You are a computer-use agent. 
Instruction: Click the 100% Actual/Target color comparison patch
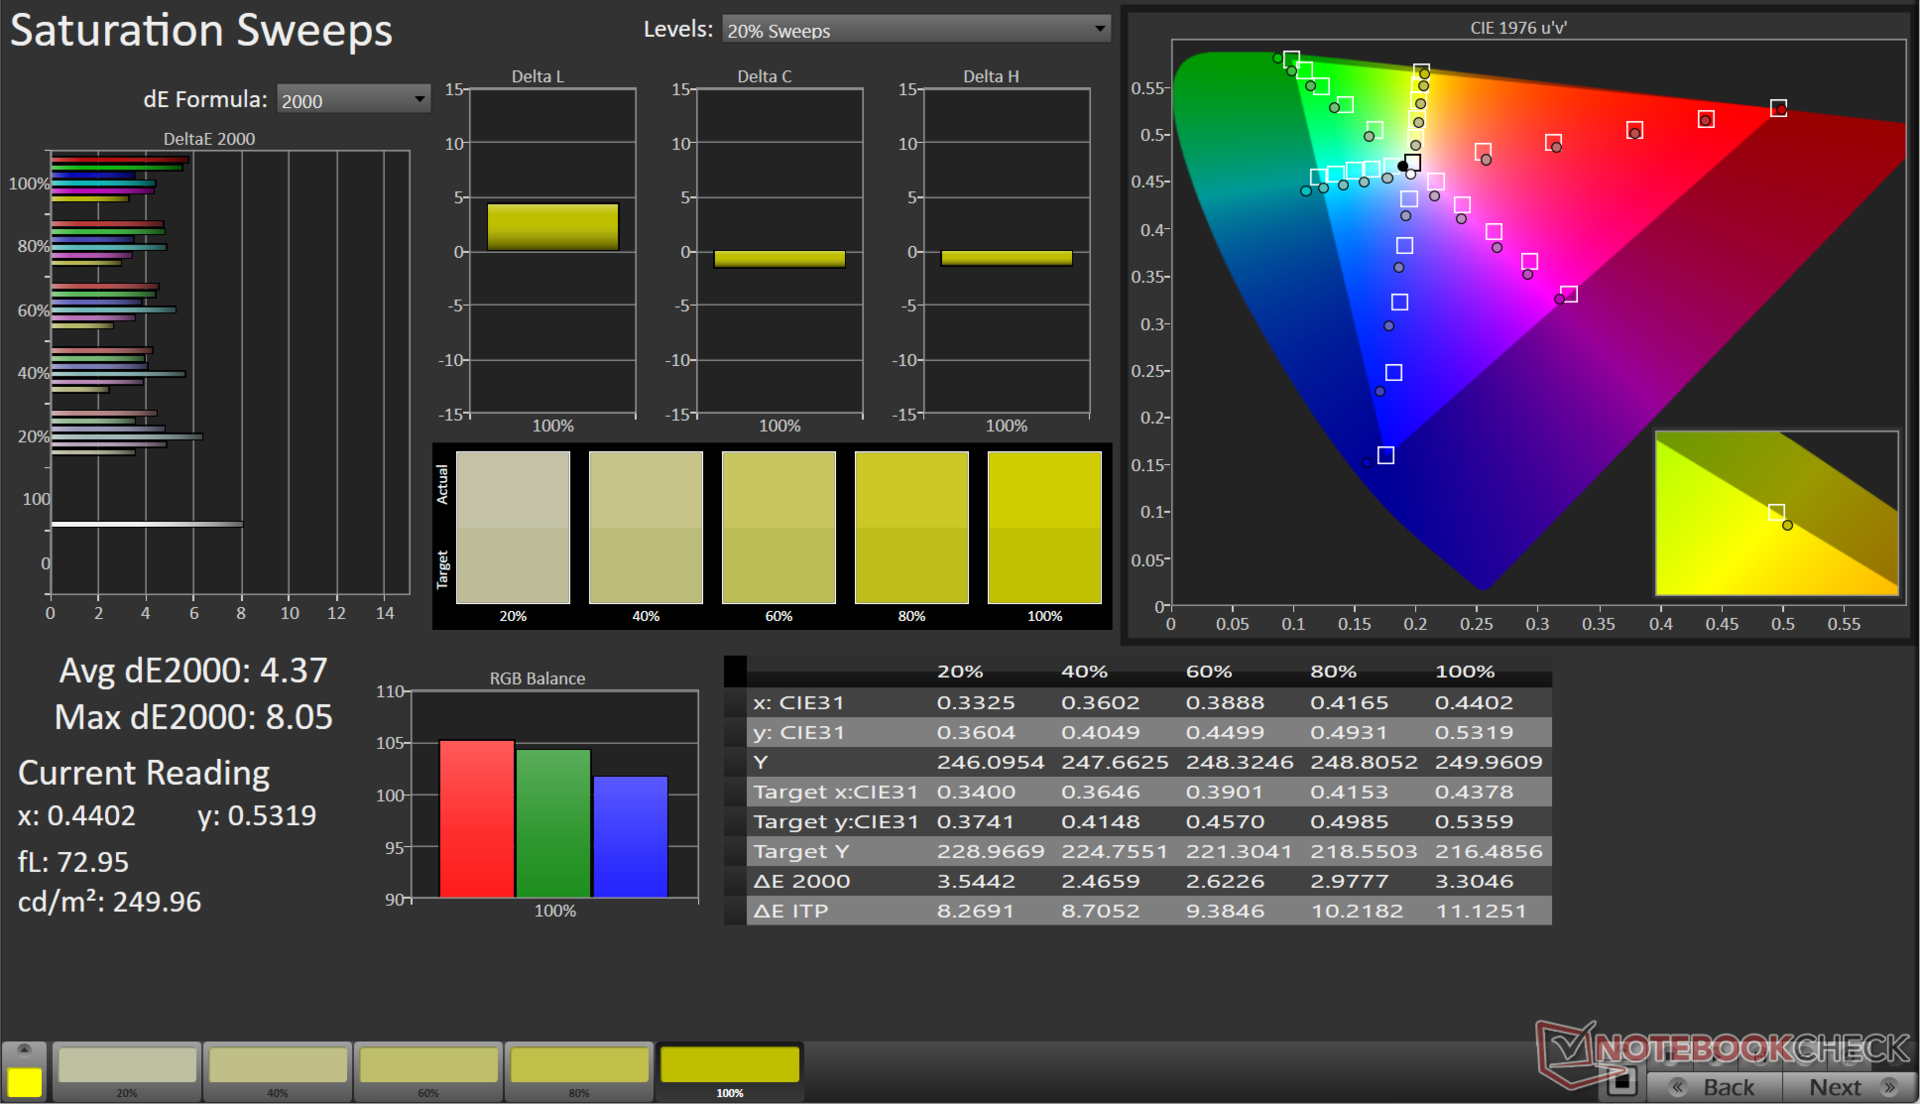1044,527
